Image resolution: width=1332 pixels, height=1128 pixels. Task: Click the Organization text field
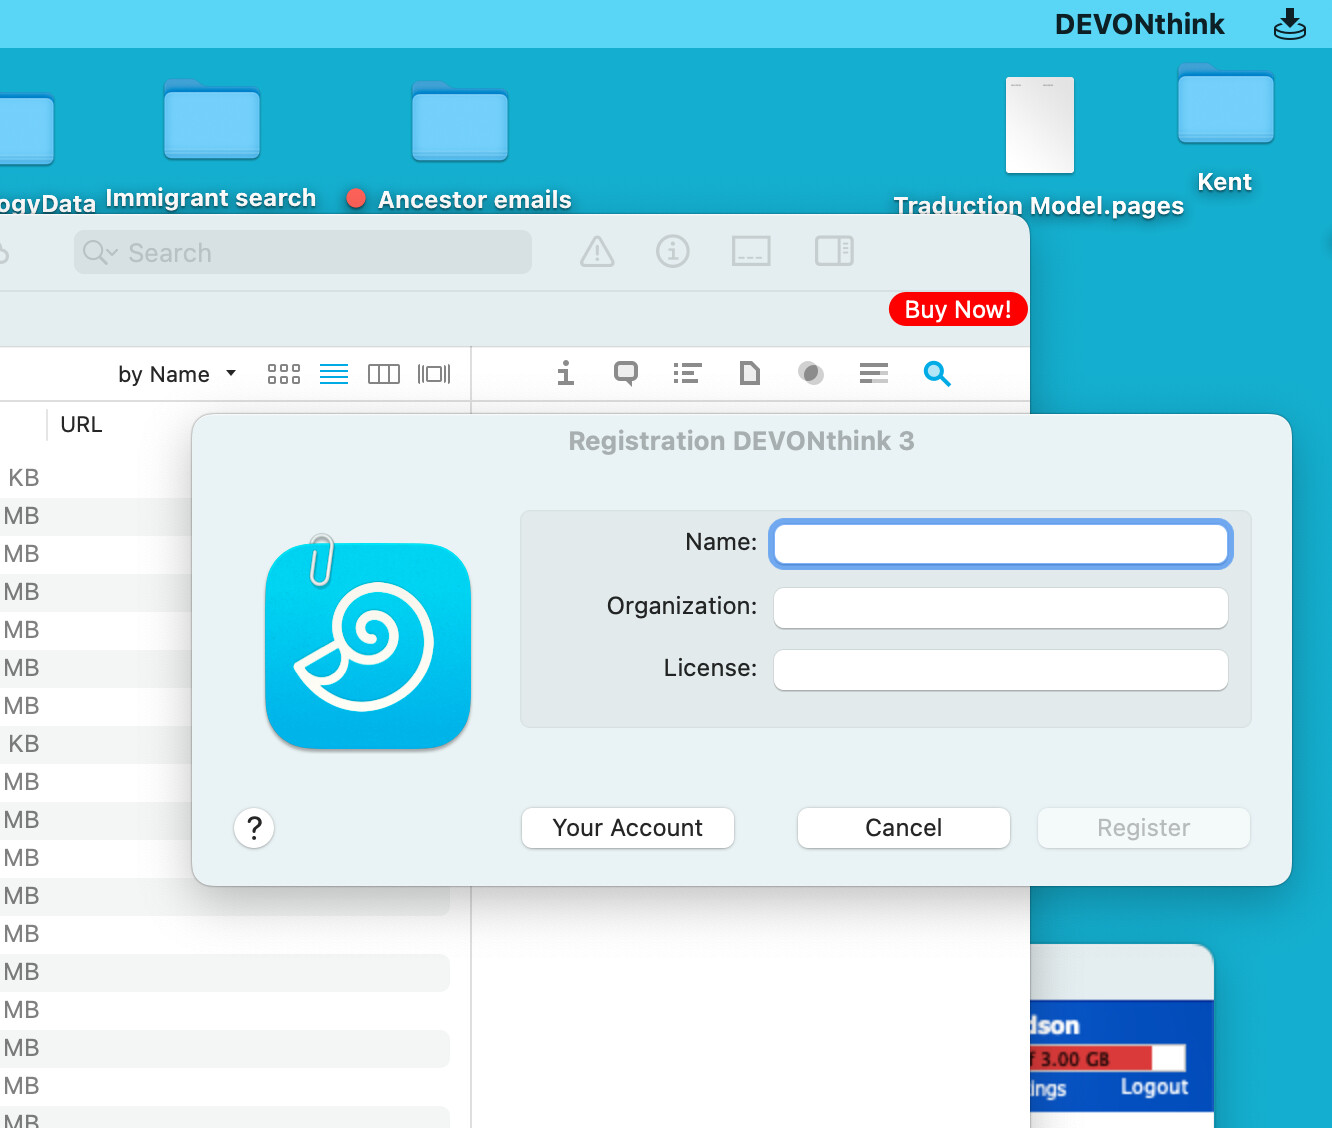(1000, 608)
